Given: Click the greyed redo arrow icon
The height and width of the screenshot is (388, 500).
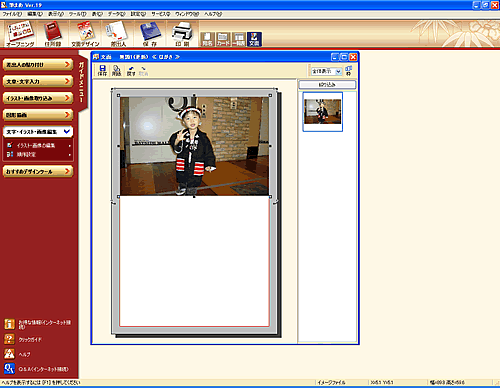Looking at the screenshot, I should coord(143,71).
